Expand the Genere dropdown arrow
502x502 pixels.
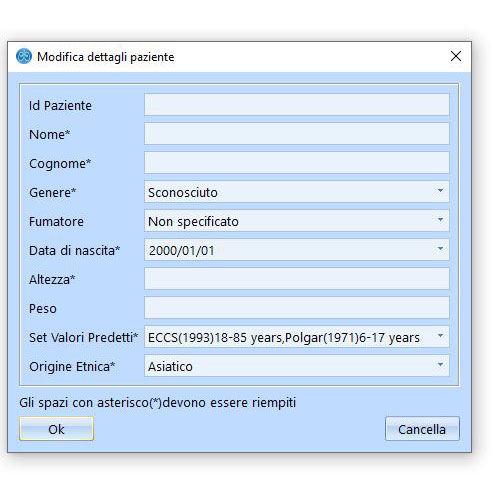coord(440,191)
